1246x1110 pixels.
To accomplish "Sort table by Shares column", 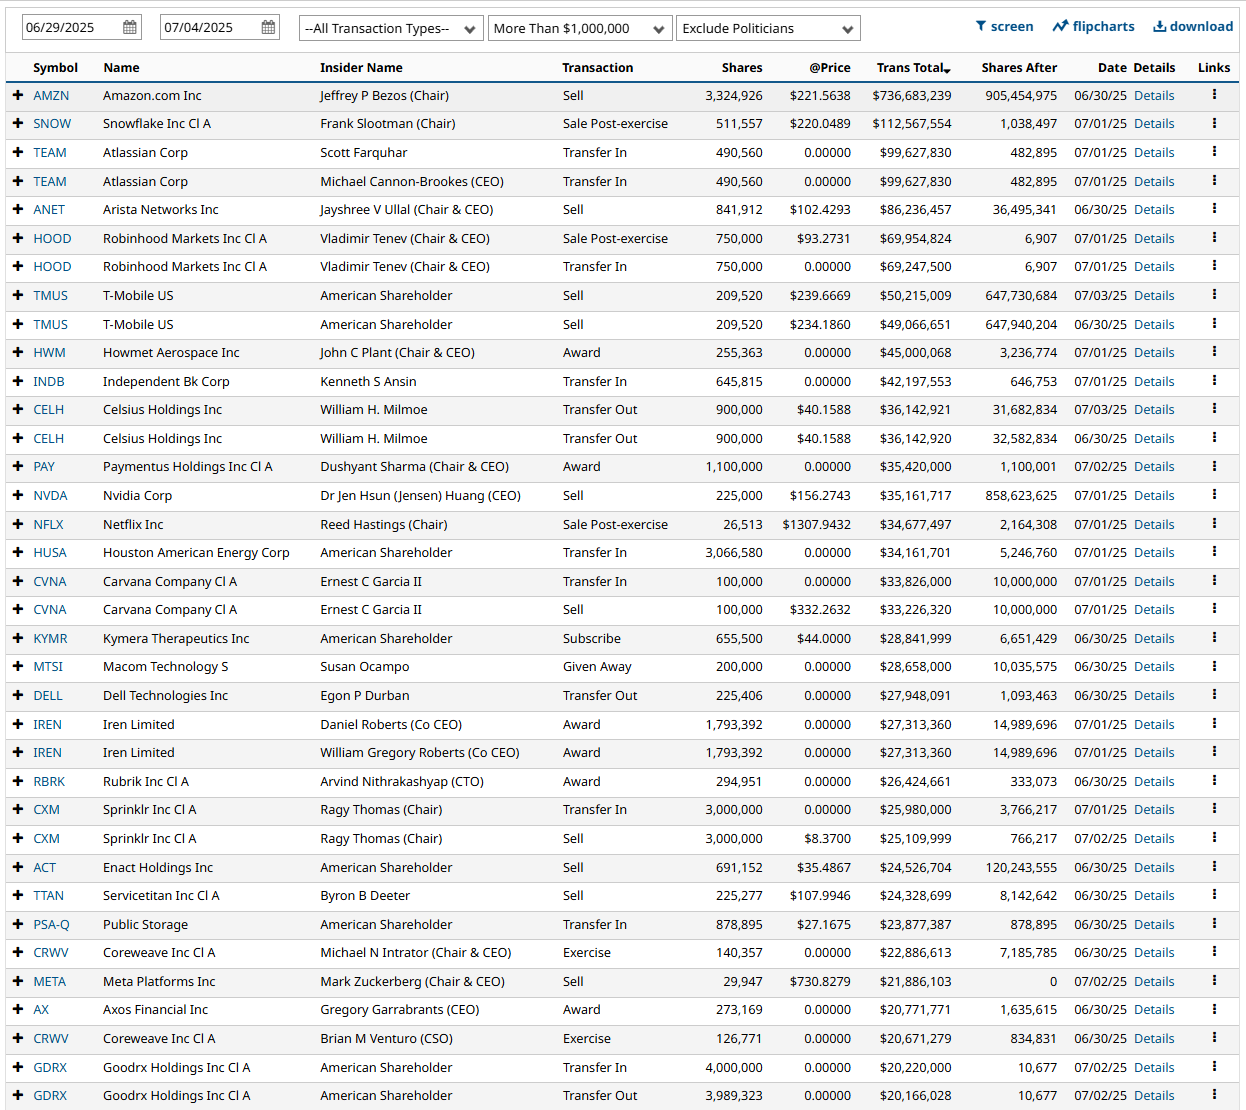I will pyautogui.click(x=742, y=68).
